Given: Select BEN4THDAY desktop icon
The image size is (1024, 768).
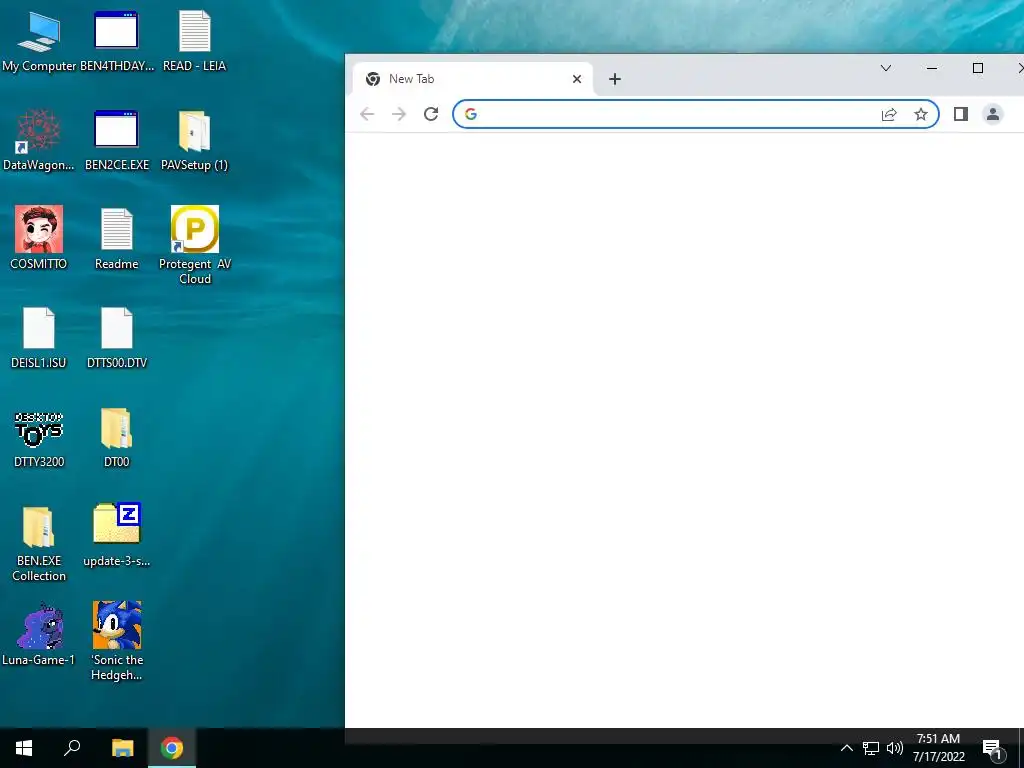Looking at the screenshot, I should coord(116,41).
